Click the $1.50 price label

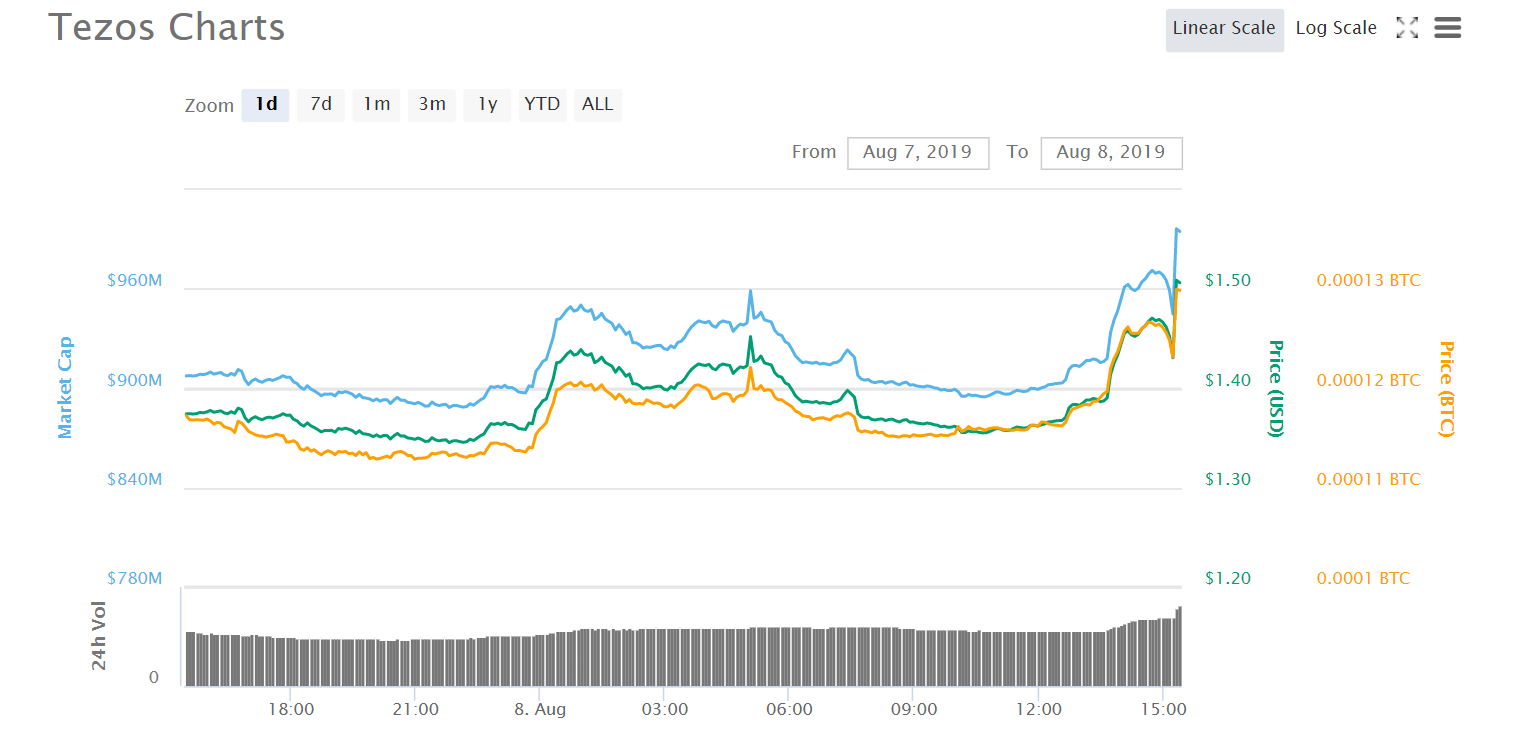click(1228, 281)
